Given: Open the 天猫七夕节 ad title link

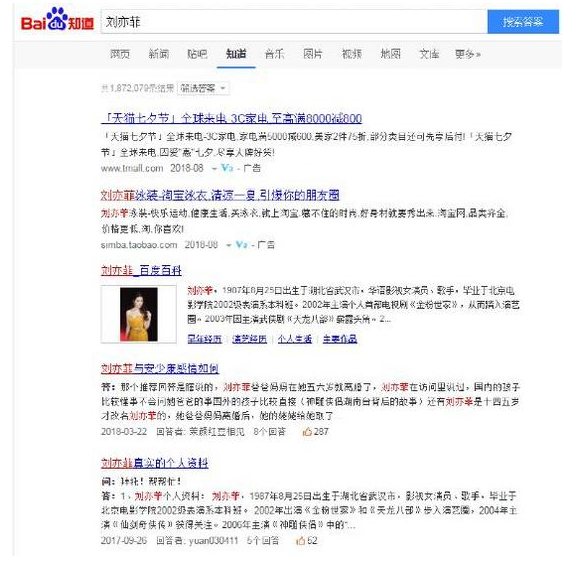Looking at the screenshot, I should click(231, 118).
